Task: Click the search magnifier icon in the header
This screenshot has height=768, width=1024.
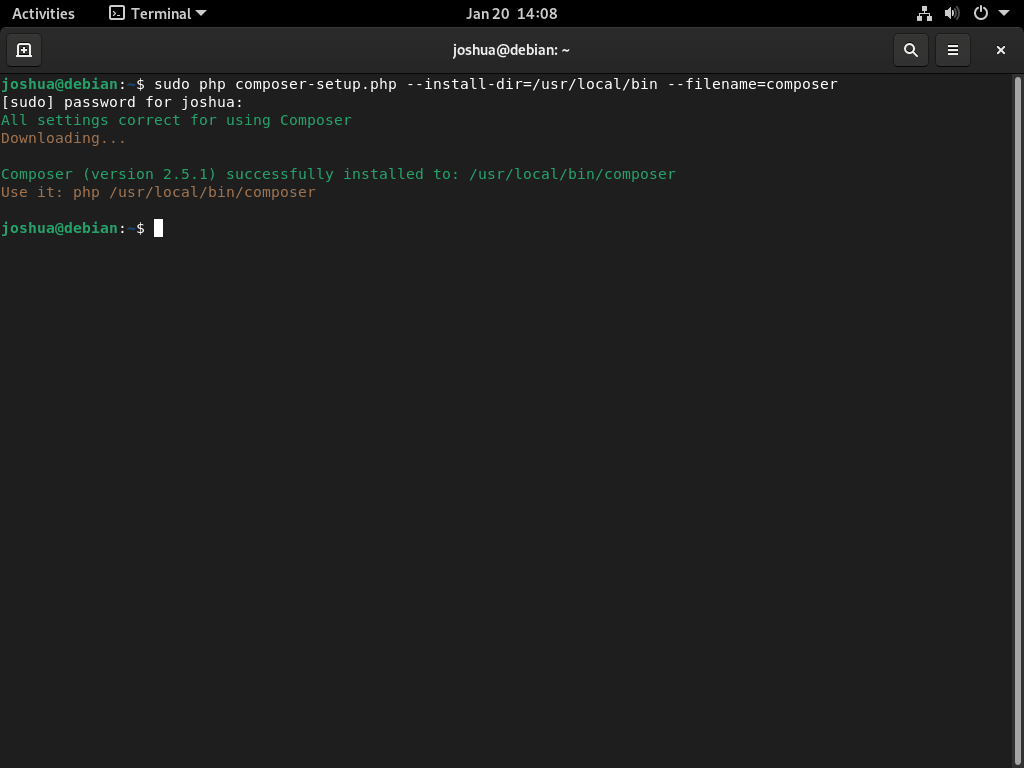Action: 910,49
